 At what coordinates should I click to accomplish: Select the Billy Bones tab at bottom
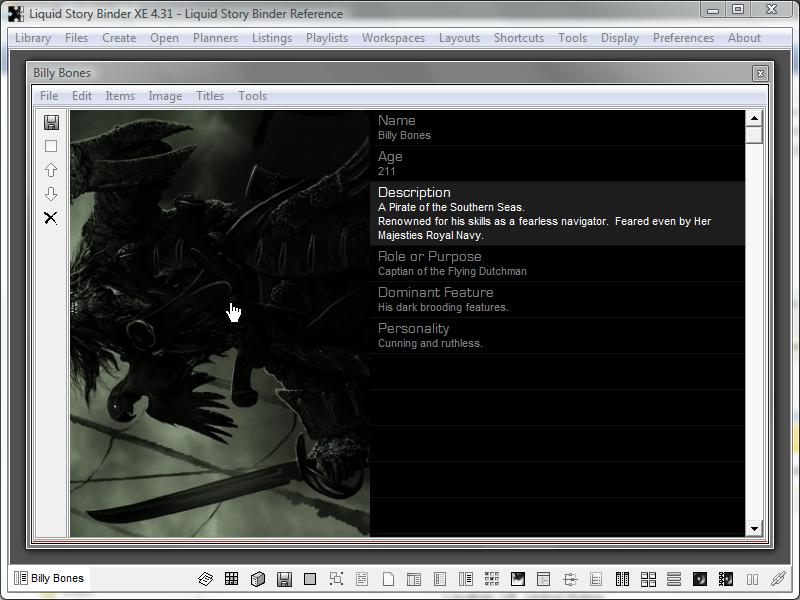[50, 578]
